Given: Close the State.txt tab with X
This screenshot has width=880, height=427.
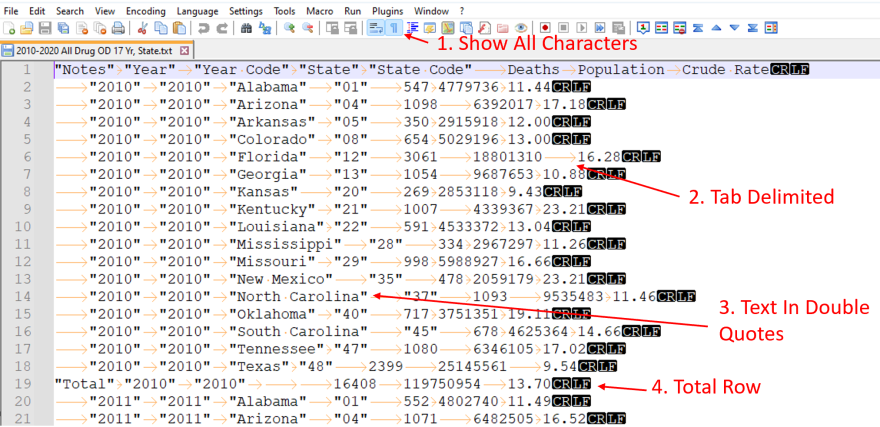Looking at the screenshot, I should point(185,50).
